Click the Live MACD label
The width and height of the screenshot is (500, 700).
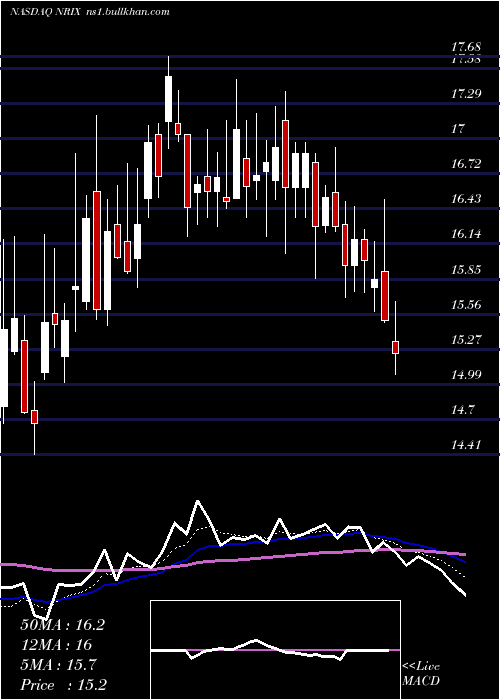421,674
